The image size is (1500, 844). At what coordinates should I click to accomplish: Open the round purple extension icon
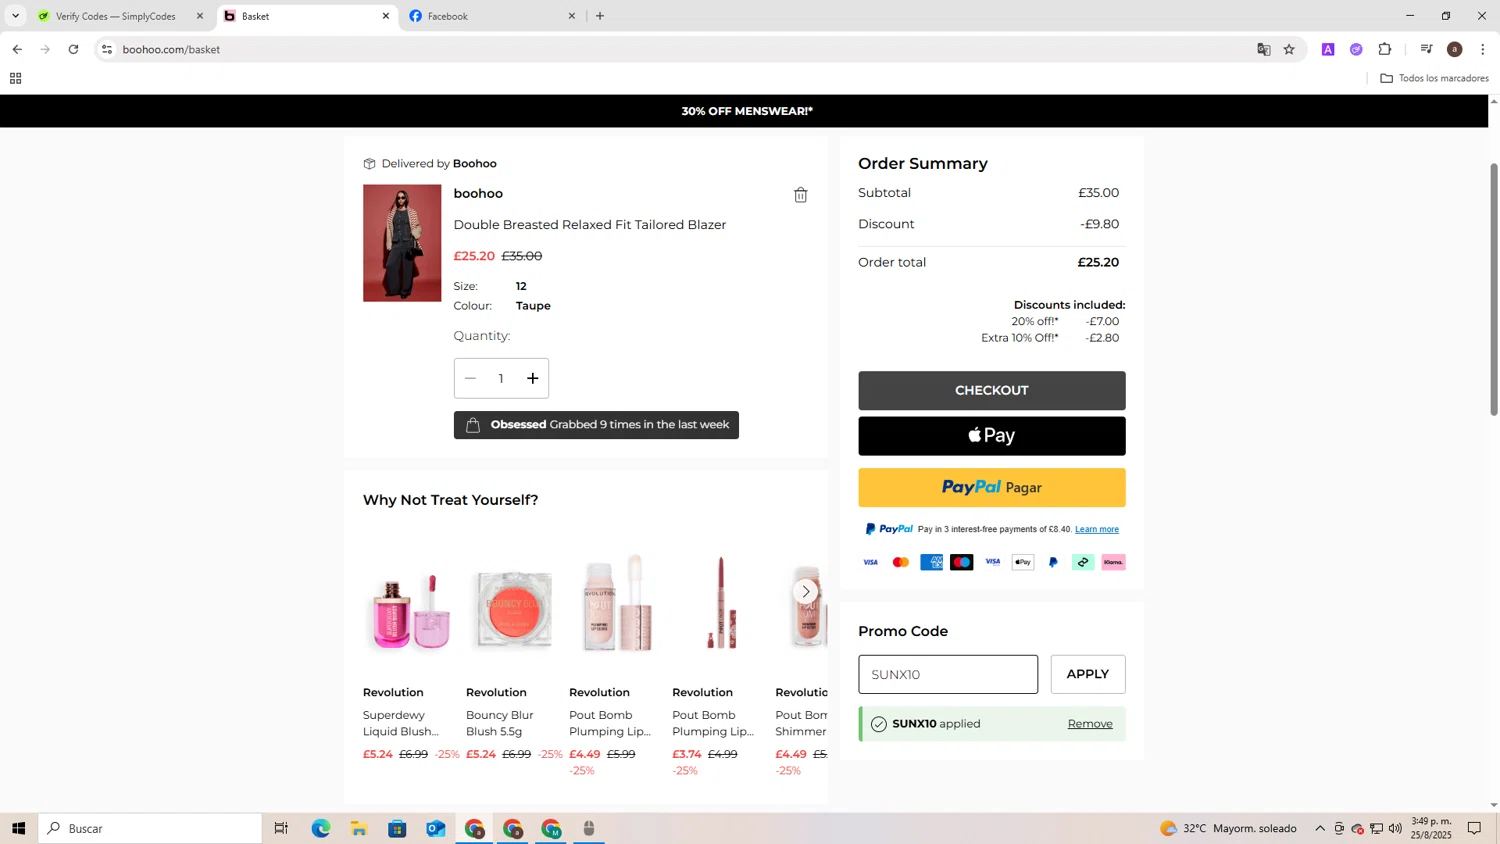[1356, 49]
